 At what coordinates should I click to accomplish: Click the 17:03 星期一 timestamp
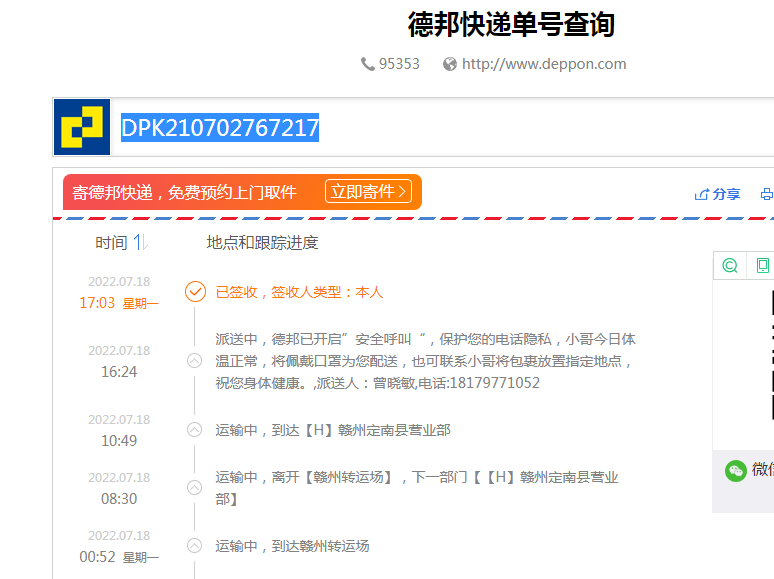point(119,303)
